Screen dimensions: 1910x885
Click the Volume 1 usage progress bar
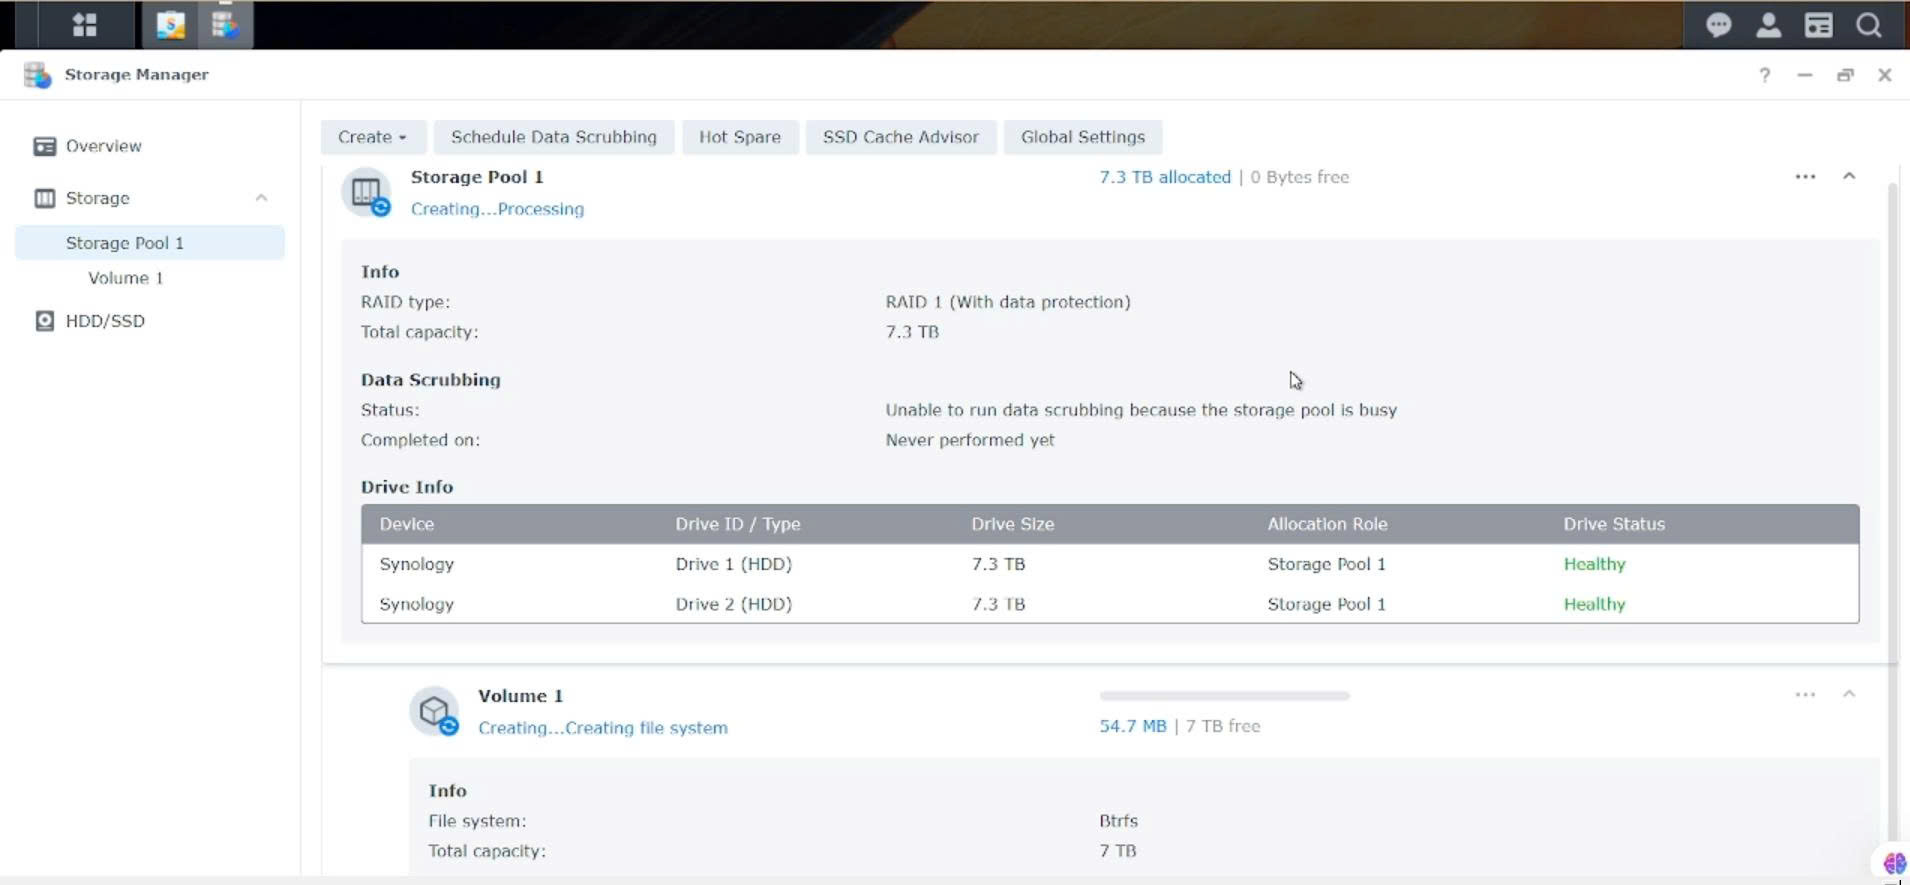pyautogui.click(x=1224, y=696)
